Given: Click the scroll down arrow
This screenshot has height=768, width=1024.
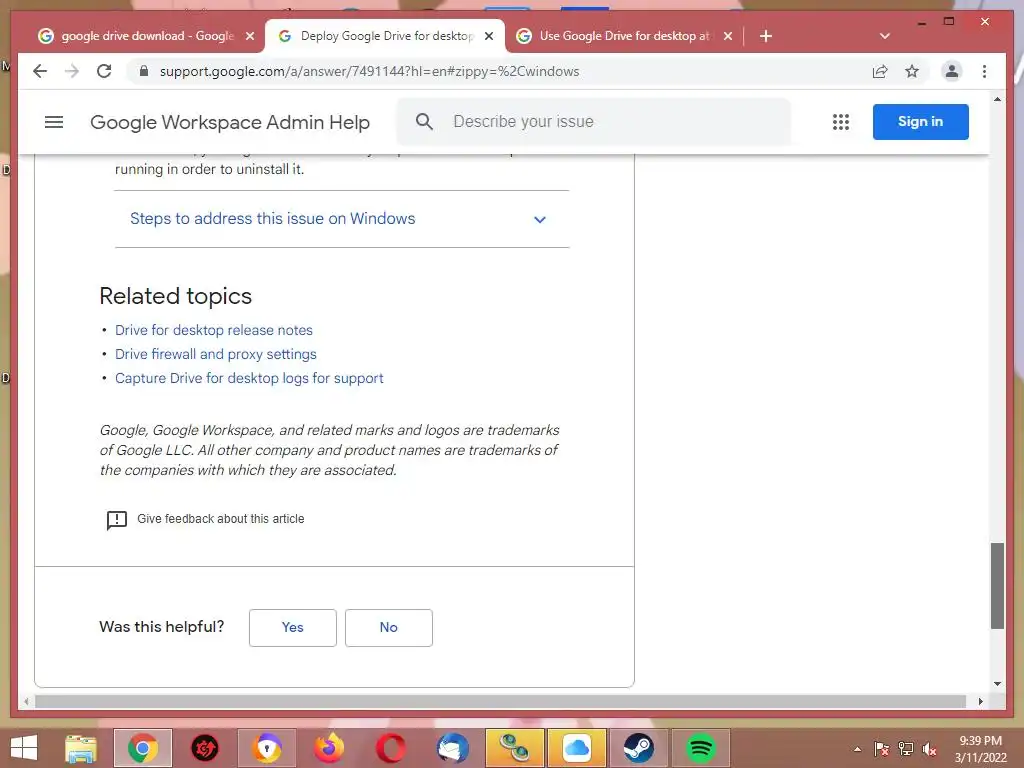Looking at the screenshot, I should coord(997,684).
